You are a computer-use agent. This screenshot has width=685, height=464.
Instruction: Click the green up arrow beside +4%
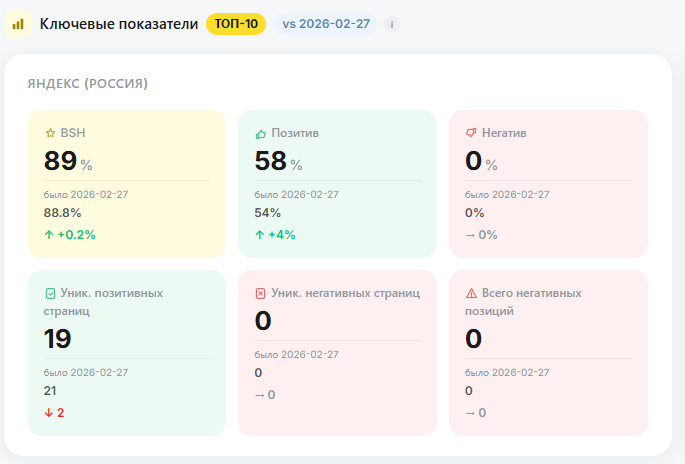(259, 235)
